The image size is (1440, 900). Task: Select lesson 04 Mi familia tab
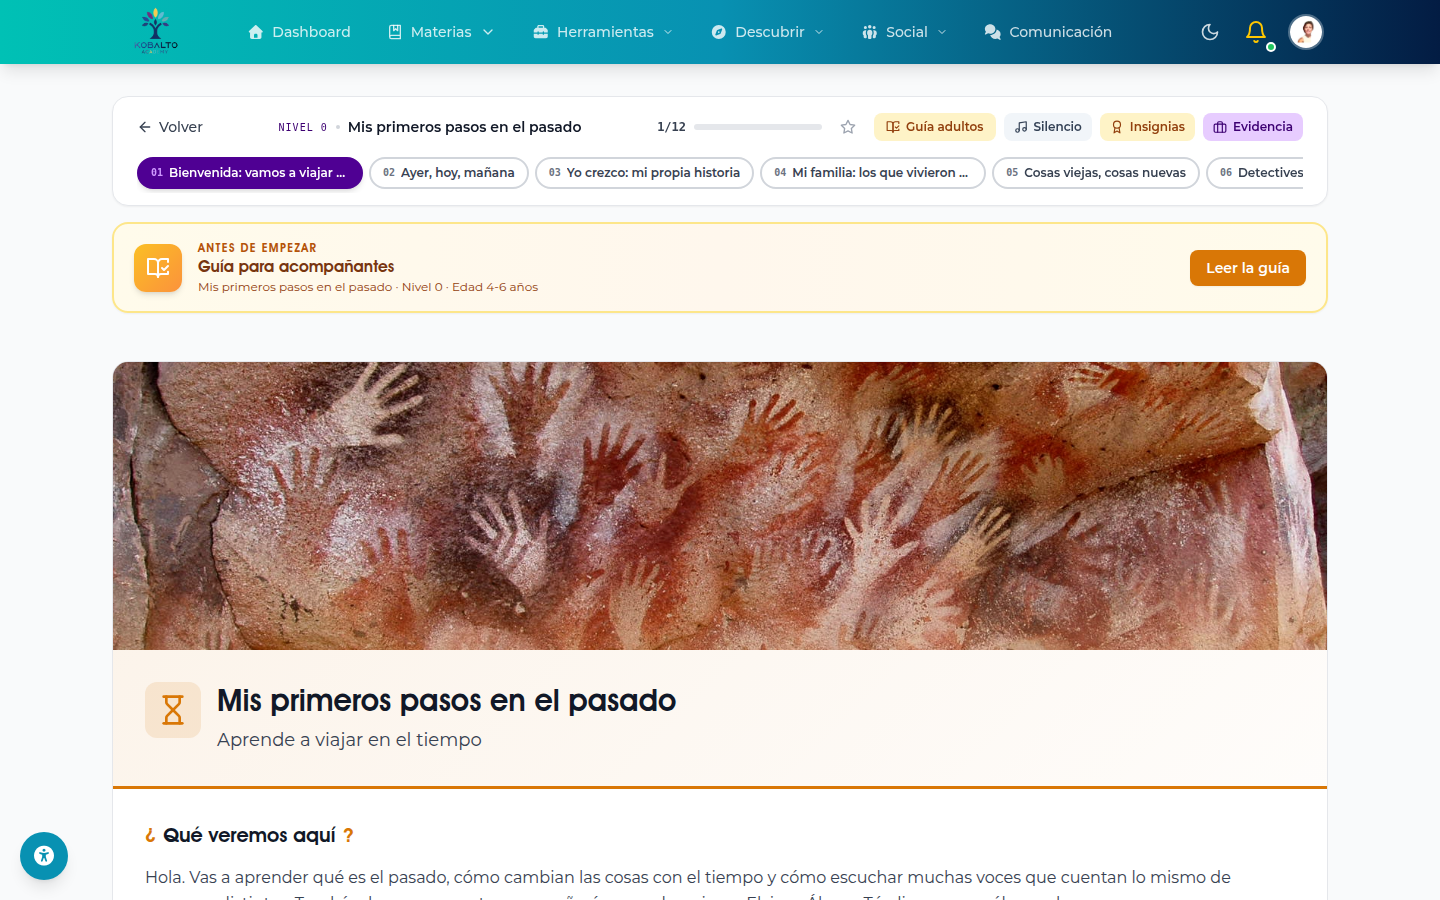point(873,173)
